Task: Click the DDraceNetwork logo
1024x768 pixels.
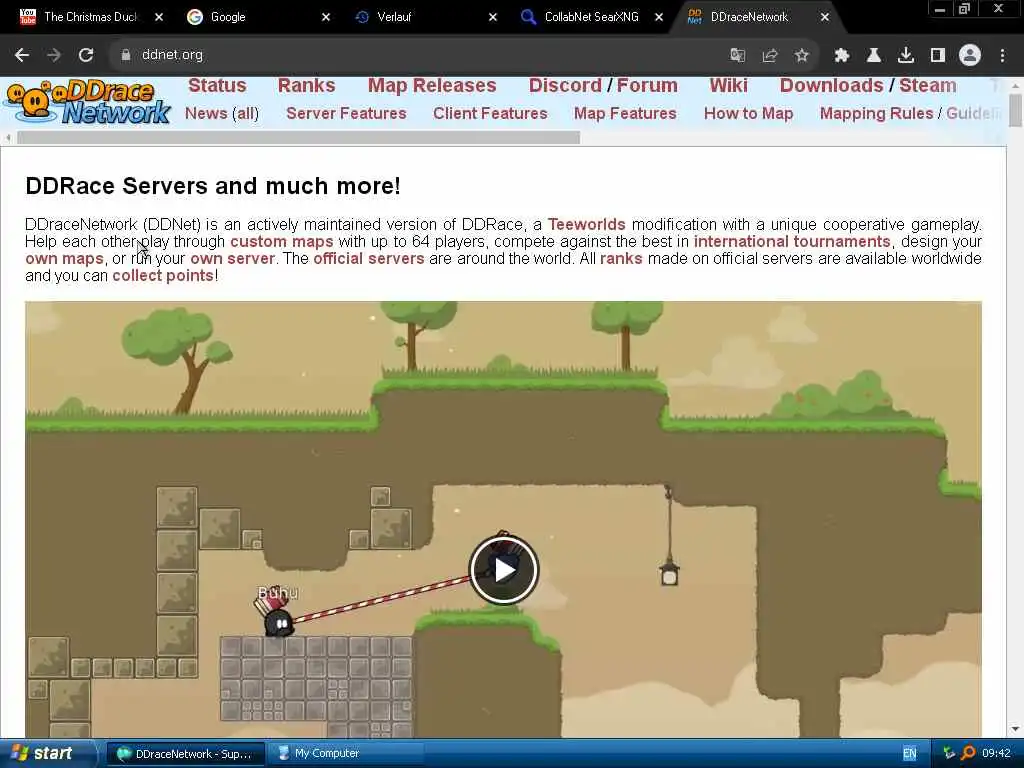Action: click(x=88, y=102)
